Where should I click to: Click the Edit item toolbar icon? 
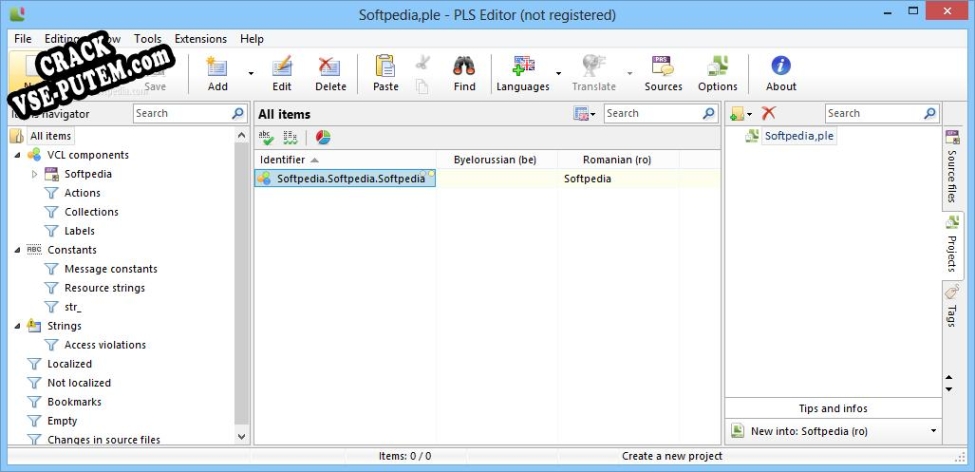282,66
